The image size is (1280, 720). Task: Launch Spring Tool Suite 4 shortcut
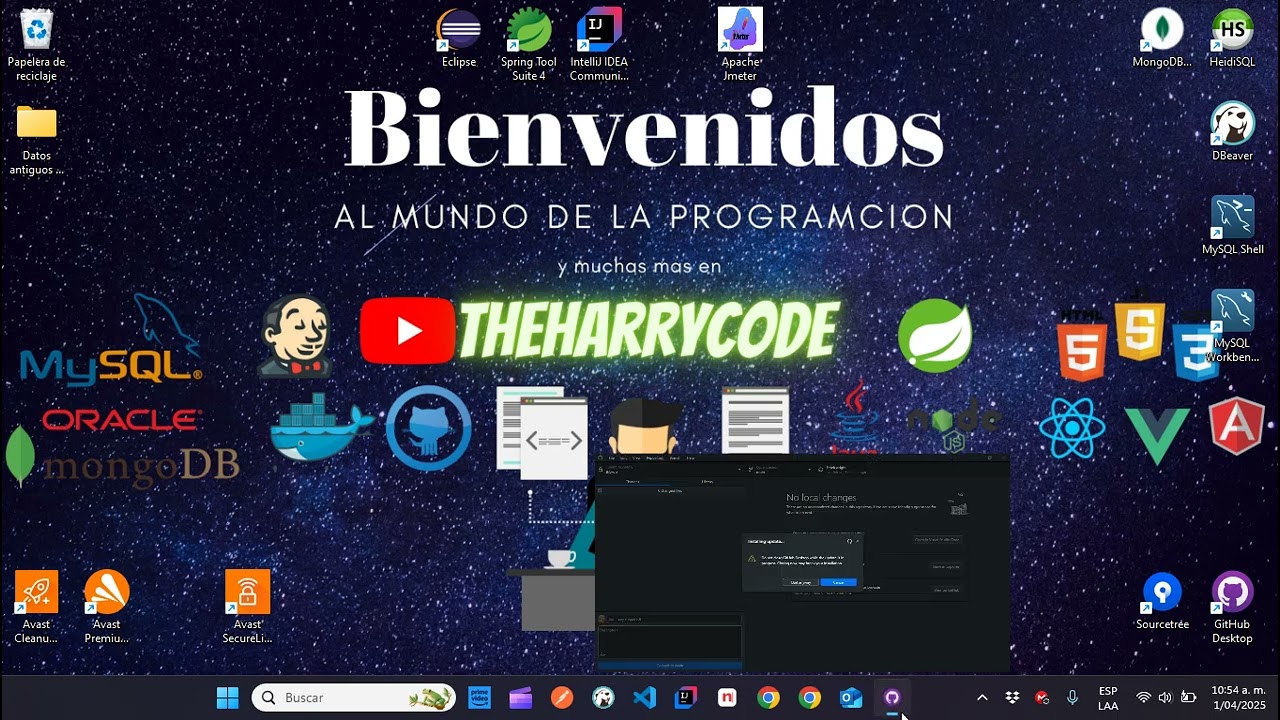pyautogui.click(x=529, y=46)
